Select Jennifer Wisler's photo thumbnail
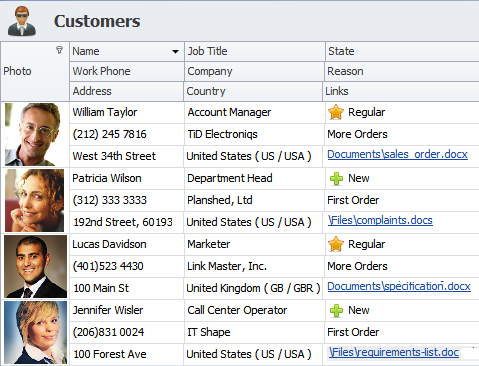479x366 pixels. (35, 332)
